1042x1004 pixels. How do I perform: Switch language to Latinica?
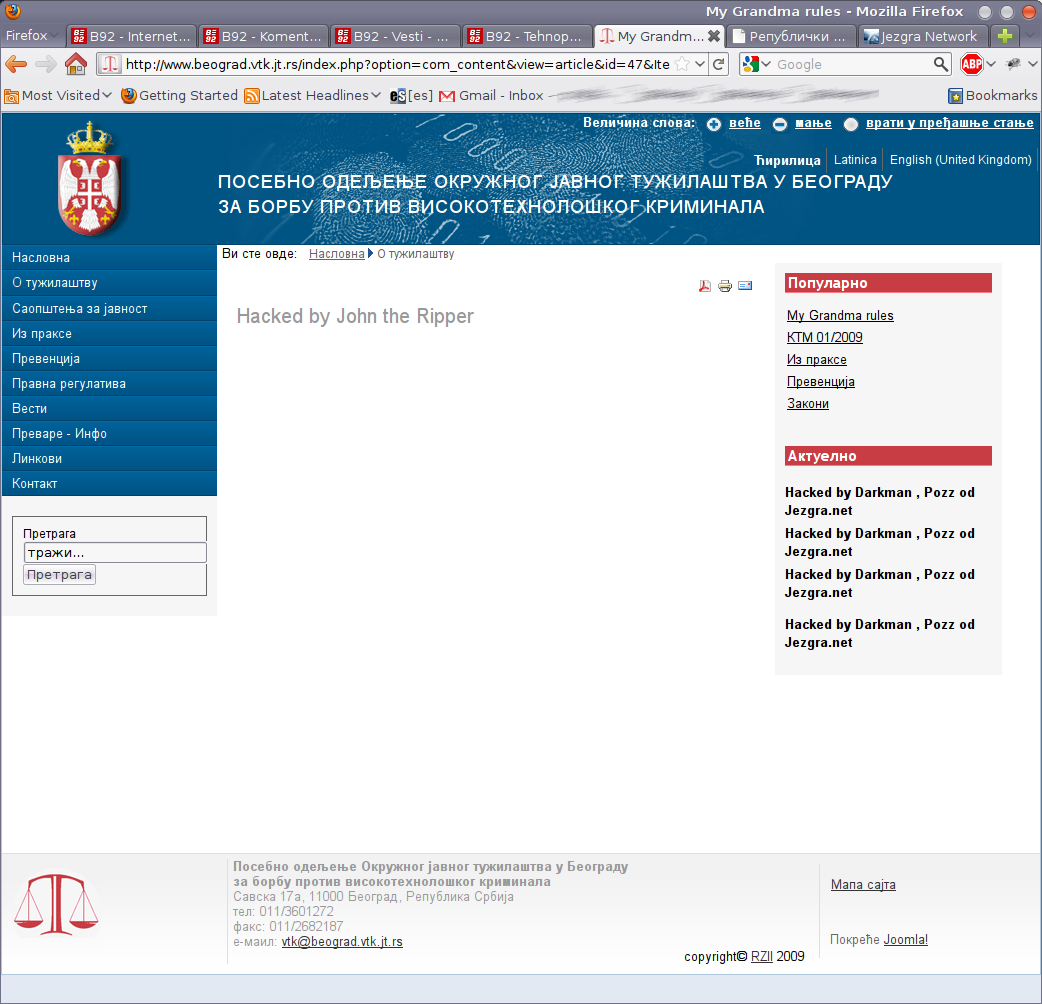pyautogui.click(x=855, y=159)
